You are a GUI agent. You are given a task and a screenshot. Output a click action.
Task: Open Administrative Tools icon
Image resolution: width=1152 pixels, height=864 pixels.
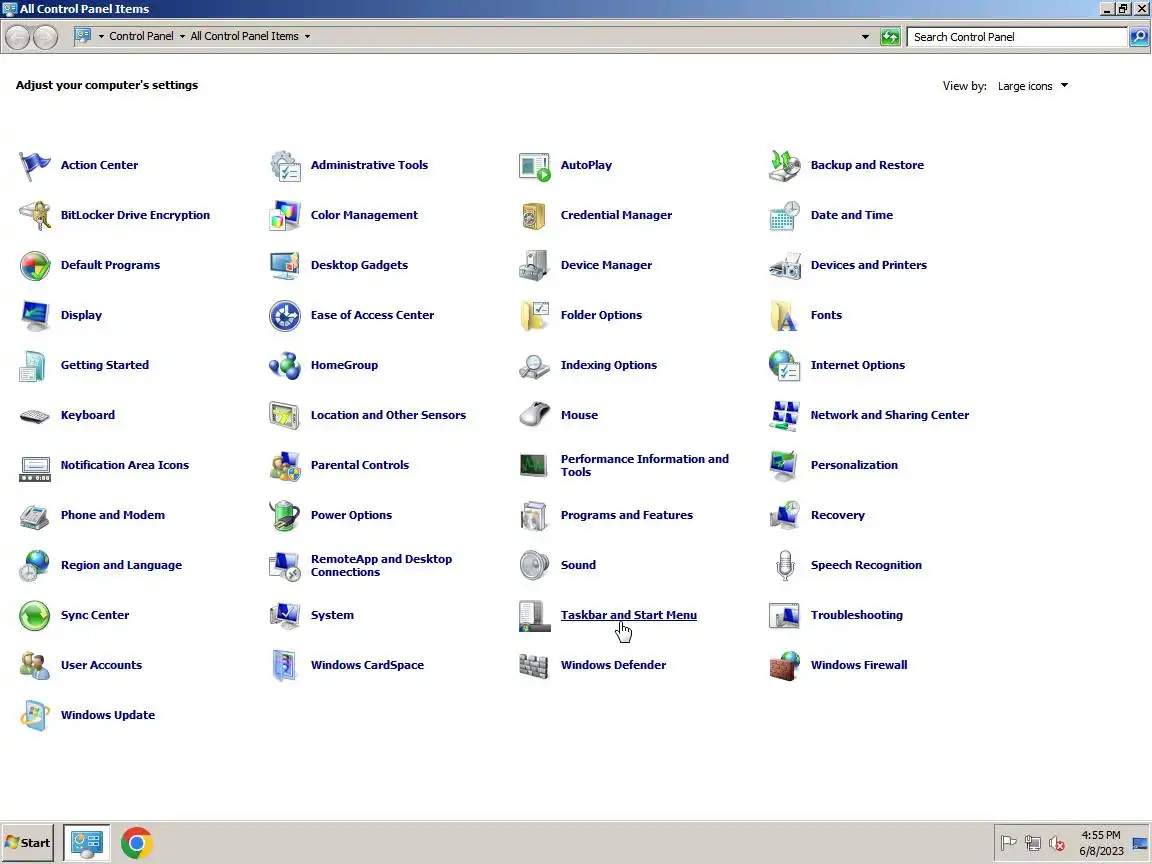[x=285, y=165]
